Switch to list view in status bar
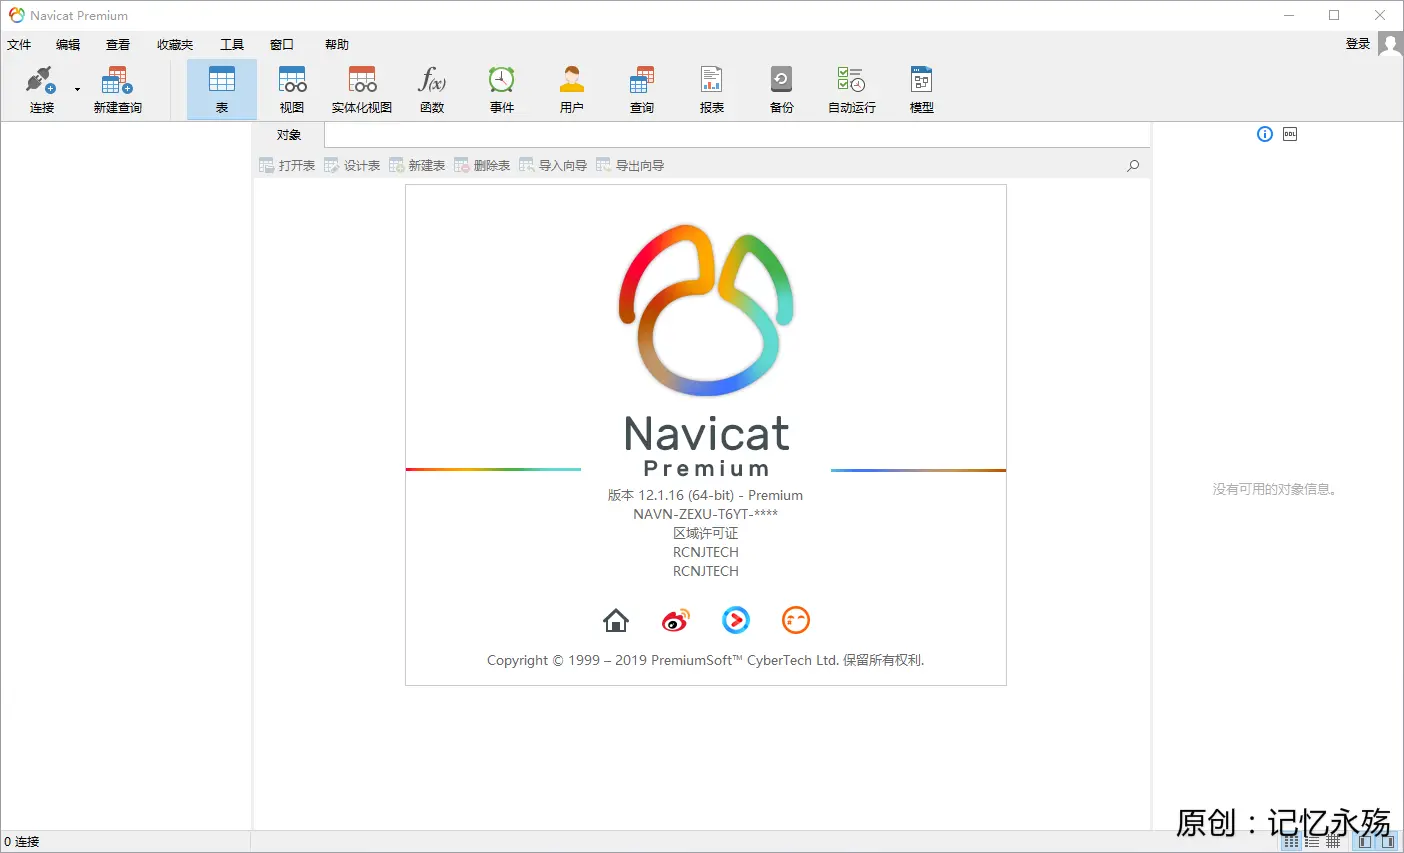This screenshot has height=853, width=1404. (1312, 842)
